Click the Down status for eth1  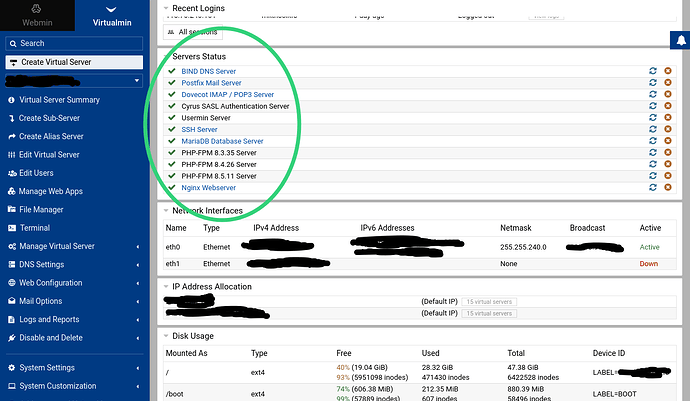point(649,264)
